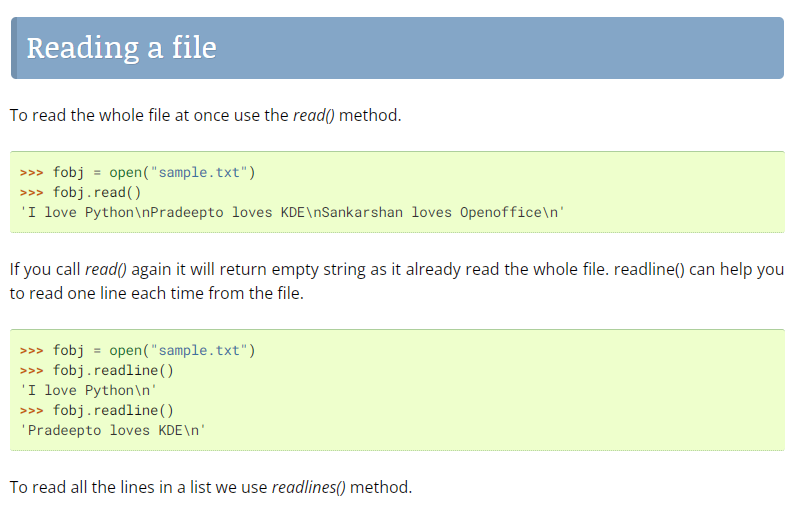This screenshot has height=523, width=798.
Task: Click the italic read() in "If you call read() again"
Action: (x=106, y=270)
